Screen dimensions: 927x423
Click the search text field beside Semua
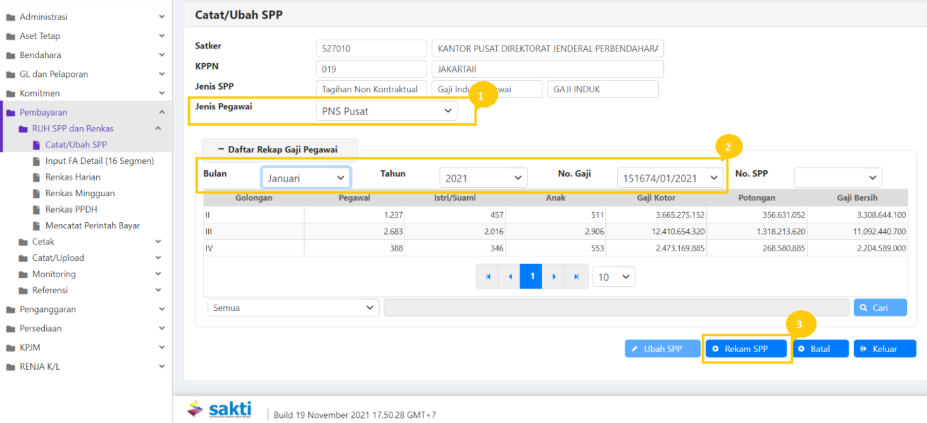click(616, 308)
